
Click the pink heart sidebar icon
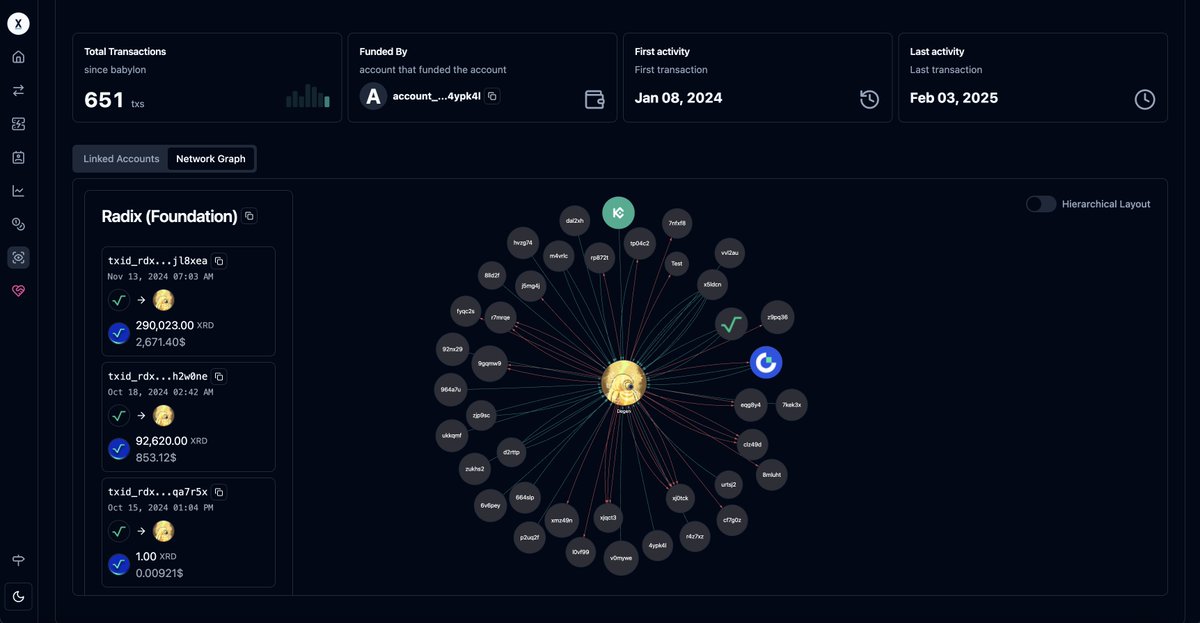click(18, 290)
